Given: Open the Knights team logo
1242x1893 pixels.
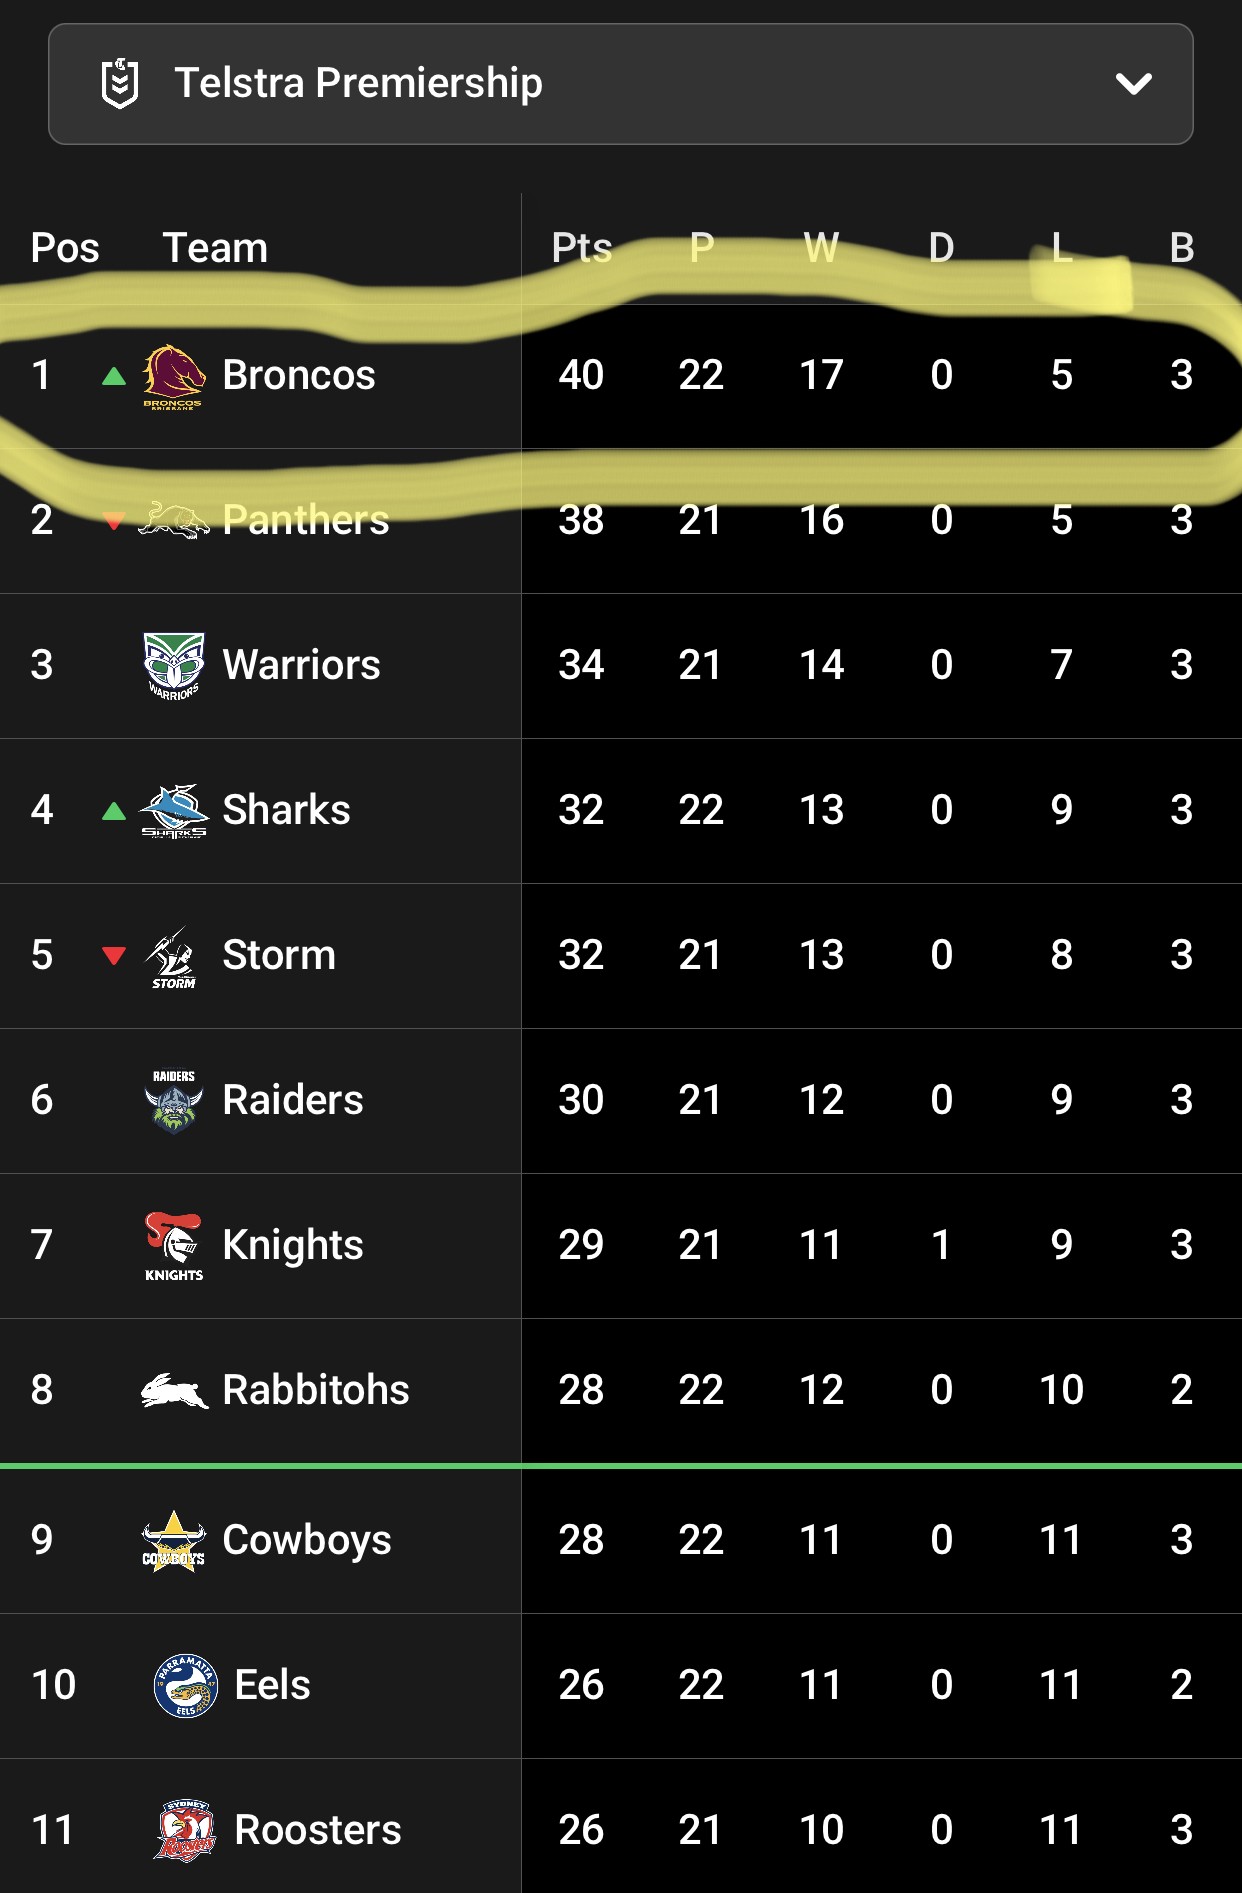Looking at the screenshot, I should click(x=174, y=1246).
